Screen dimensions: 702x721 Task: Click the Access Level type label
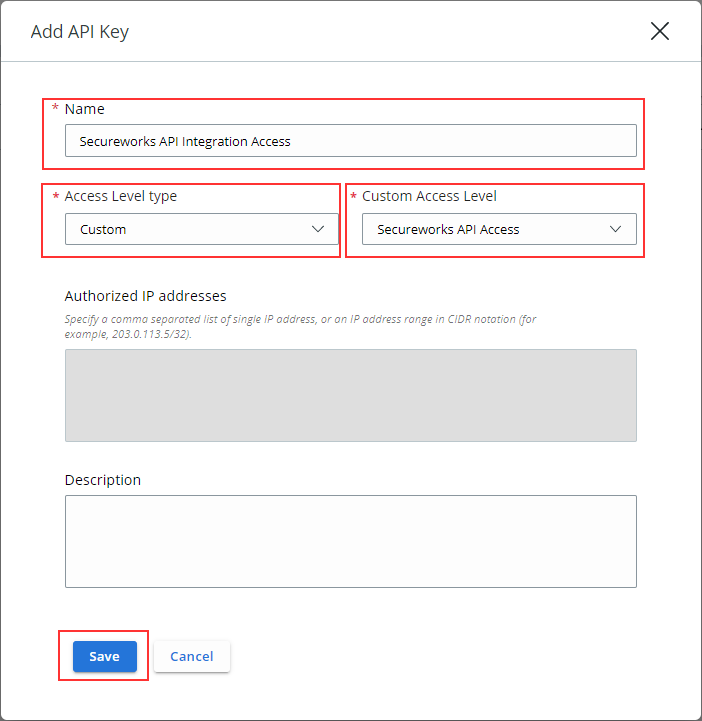120,196
